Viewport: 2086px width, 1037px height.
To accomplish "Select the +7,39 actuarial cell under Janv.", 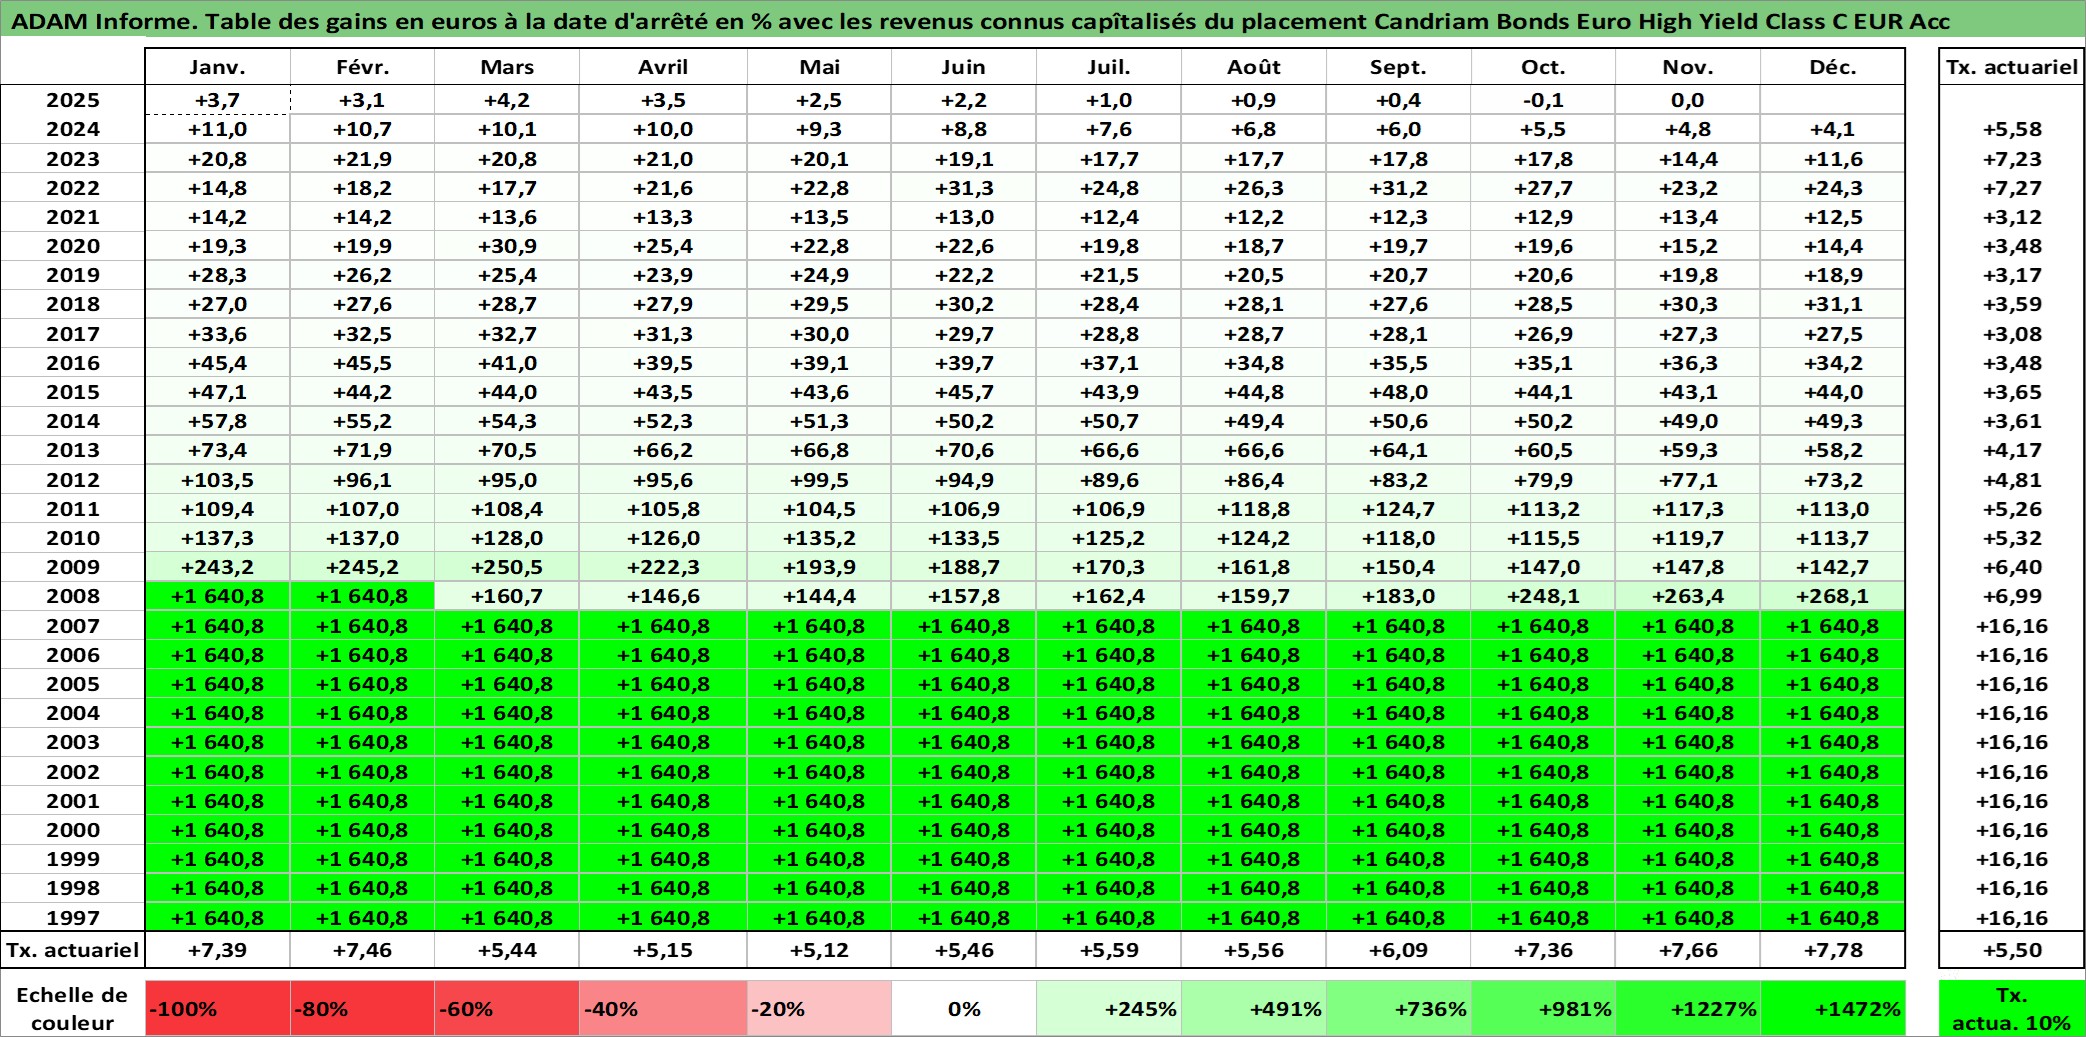I will (x=217, y=950).
